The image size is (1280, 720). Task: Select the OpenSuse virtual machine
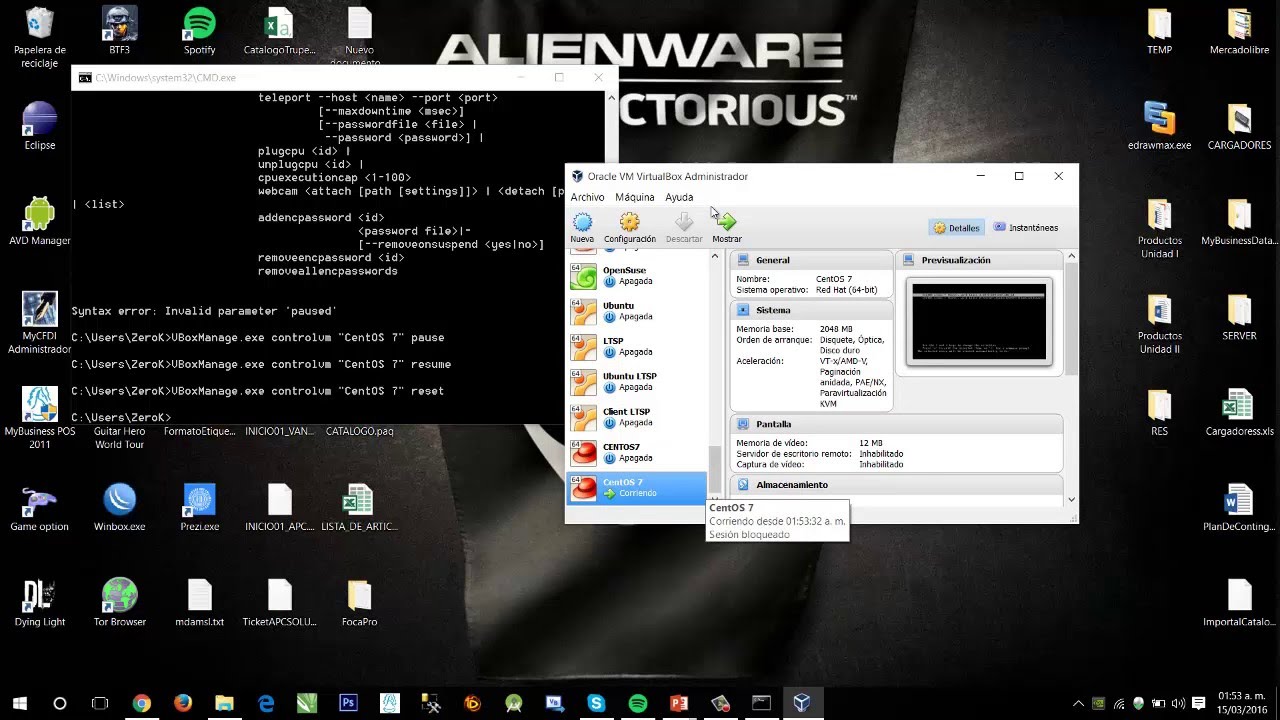[x=638, y=276]
